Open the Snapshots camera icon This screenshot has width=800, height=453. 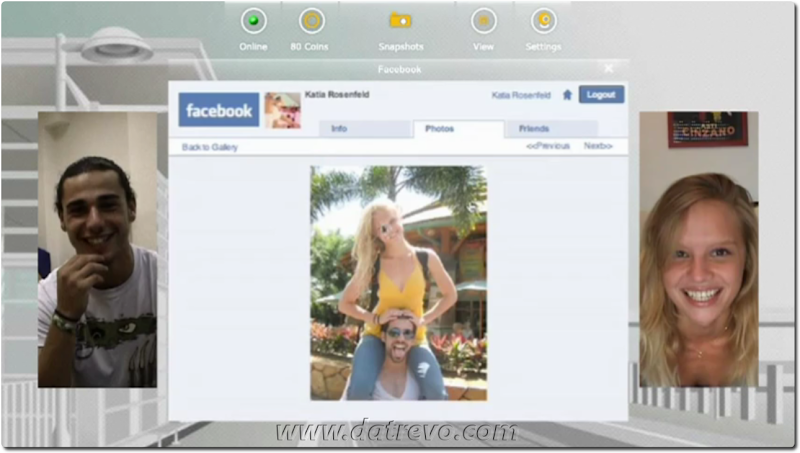pos(401,20)
